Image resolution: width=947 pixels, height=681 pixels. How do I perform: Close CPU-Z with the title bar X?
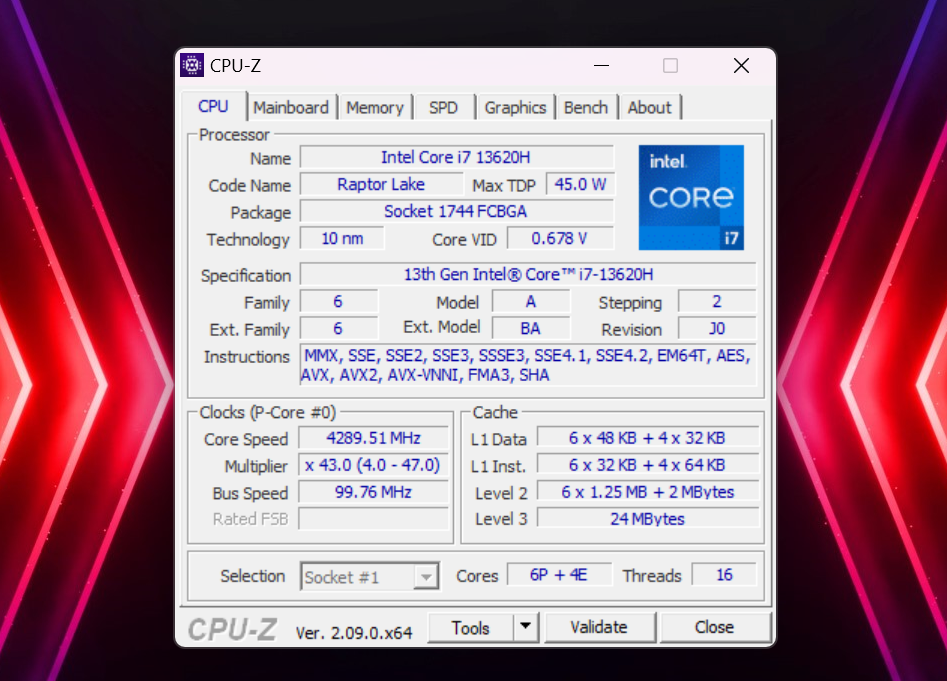741,65
